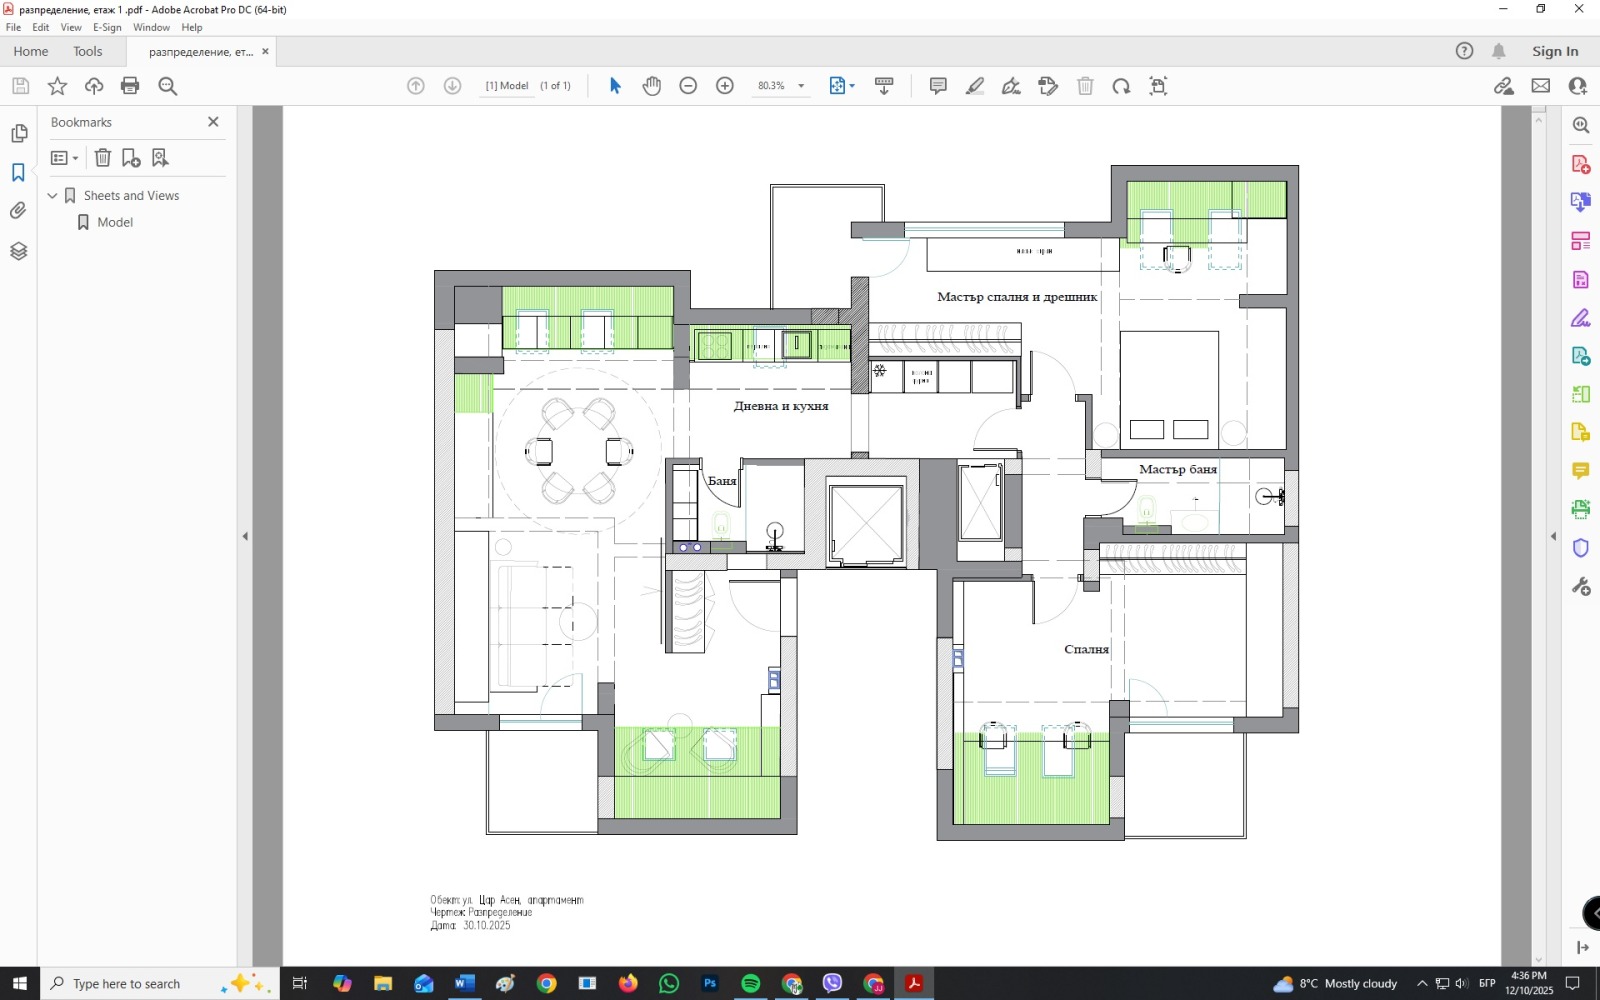Click the Selection arrow tool
Viewport: 1600px width, 1000px height.
point(615,86)
